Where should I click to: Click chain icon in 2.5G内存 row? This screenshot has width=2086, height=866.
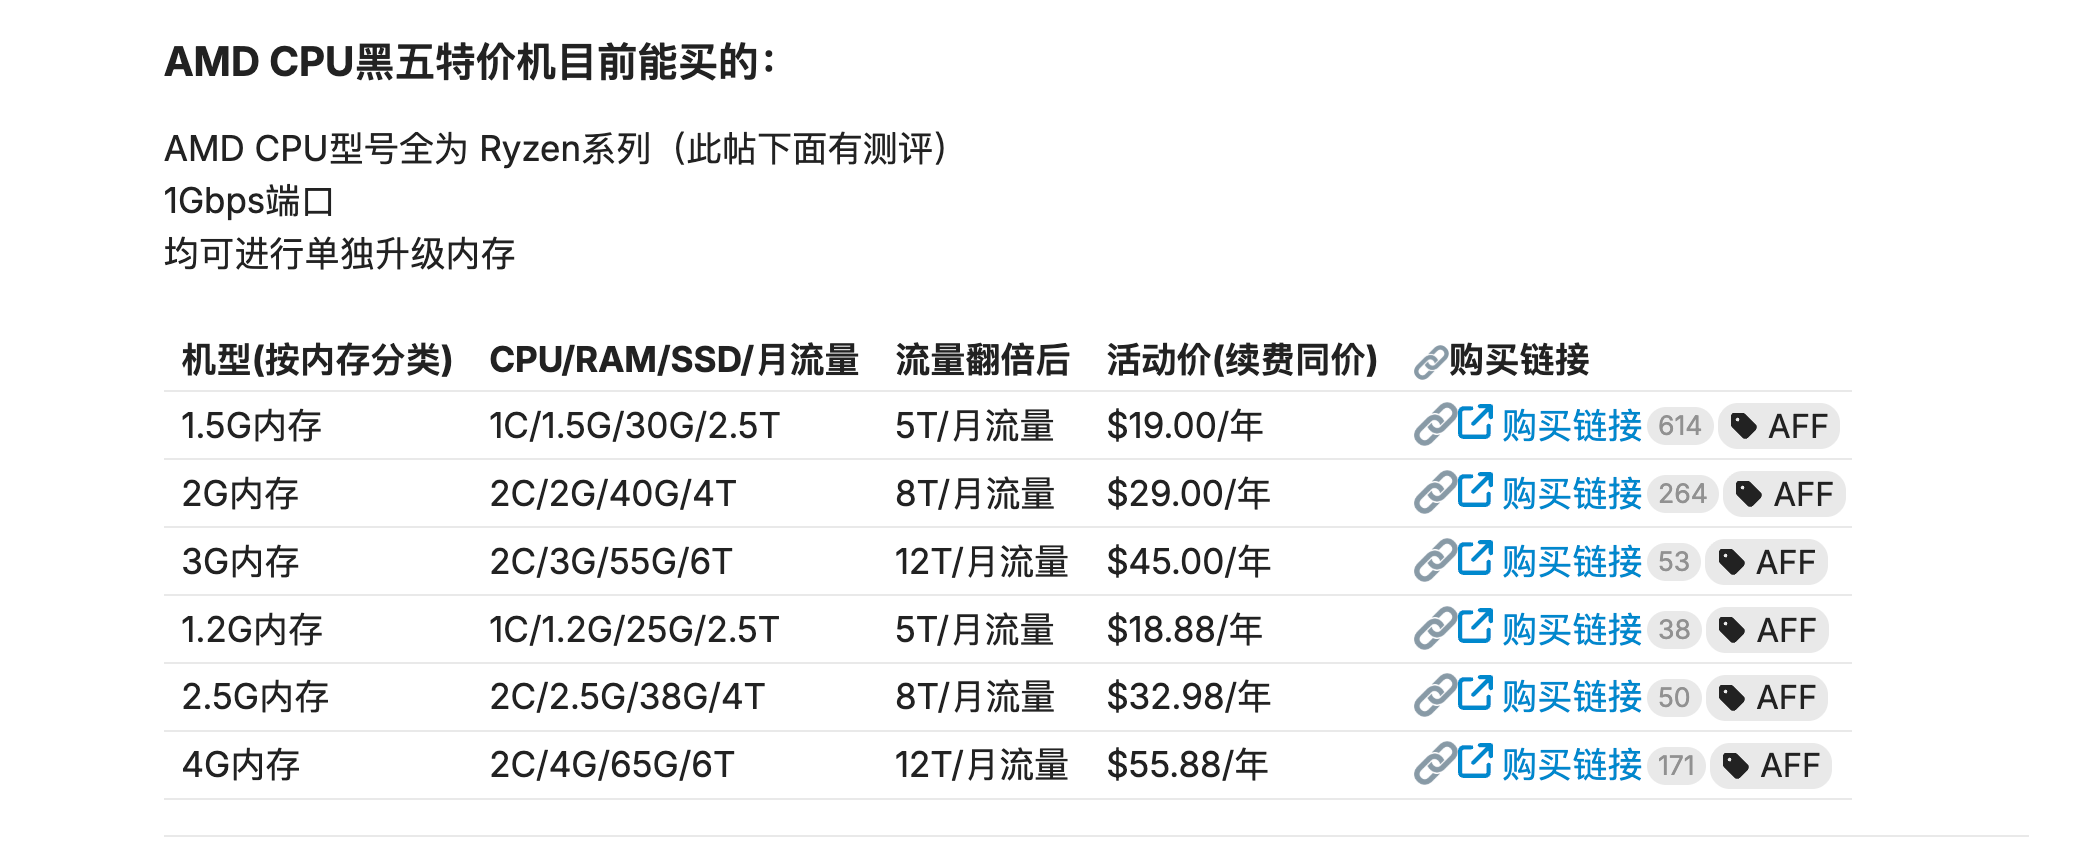tap(1434, 695)
